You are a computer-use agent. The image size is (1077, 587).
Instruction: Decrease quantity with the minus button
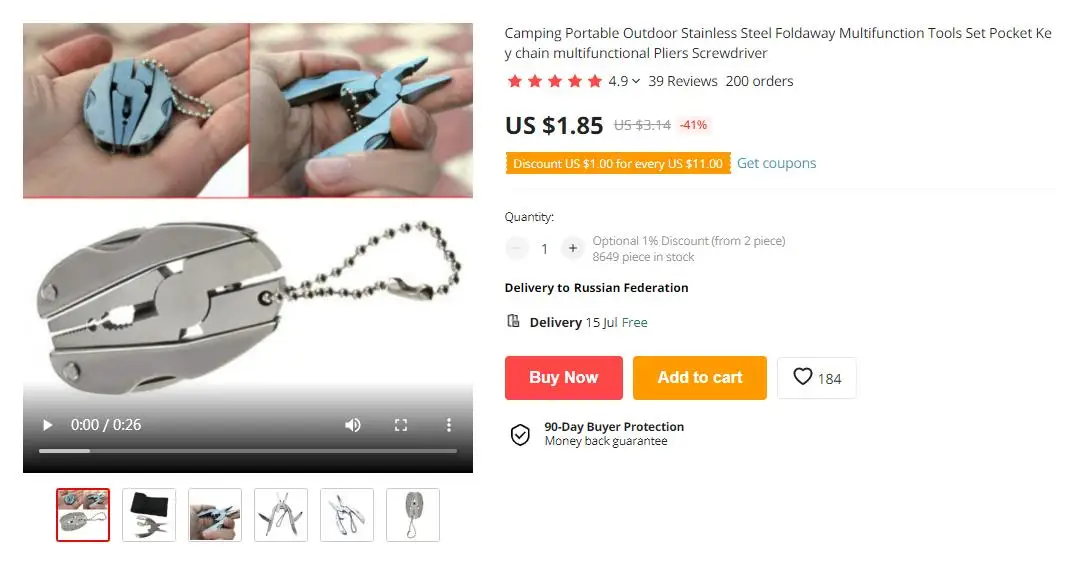(517, 249)
